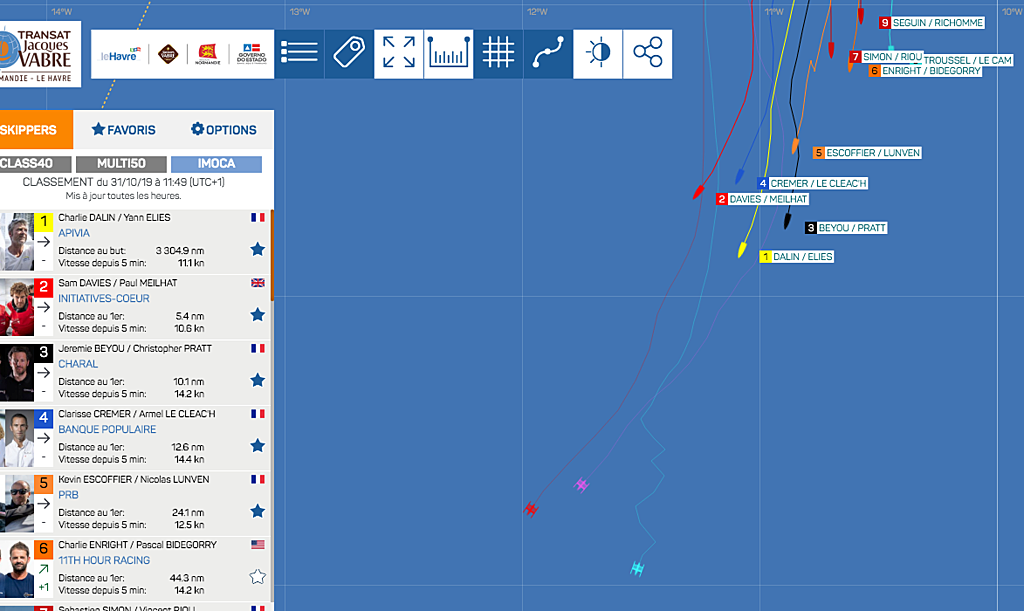Viewport: 1024px width, 611px height.
Task: Click the cyan retired-boat marker on the map
Action: [637, 569]
